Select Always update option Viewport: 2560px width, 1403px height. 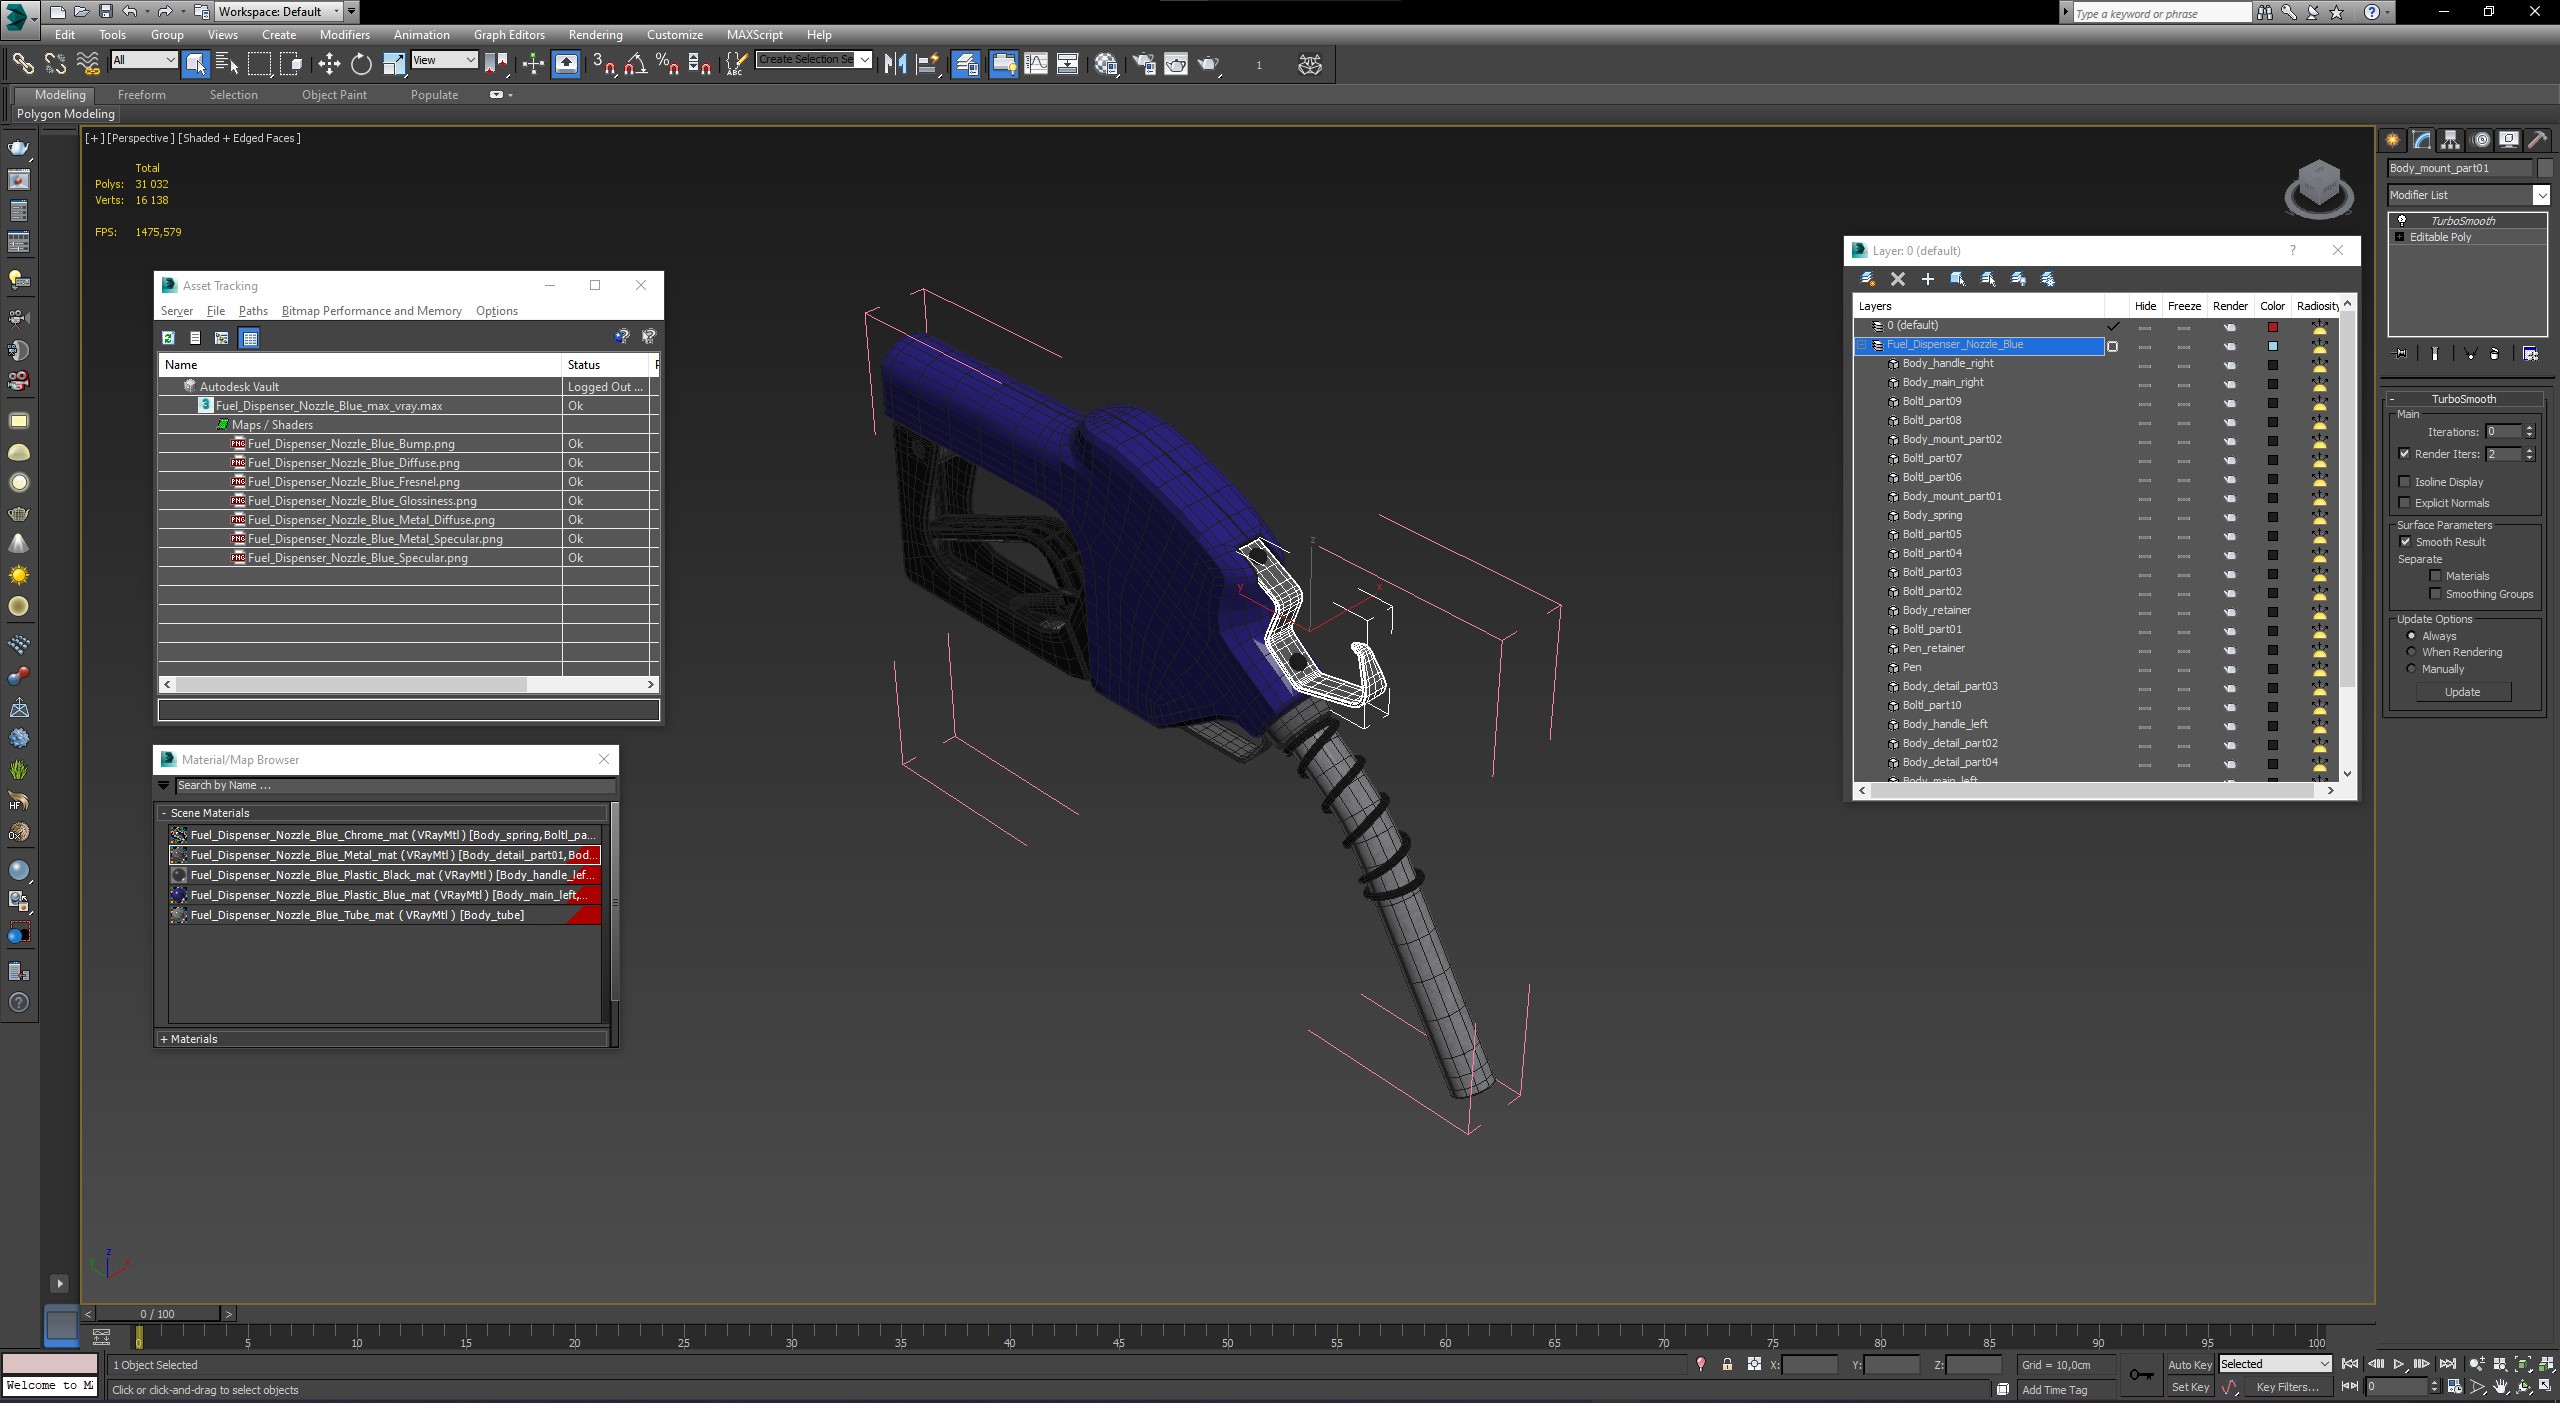point(2411,636)
